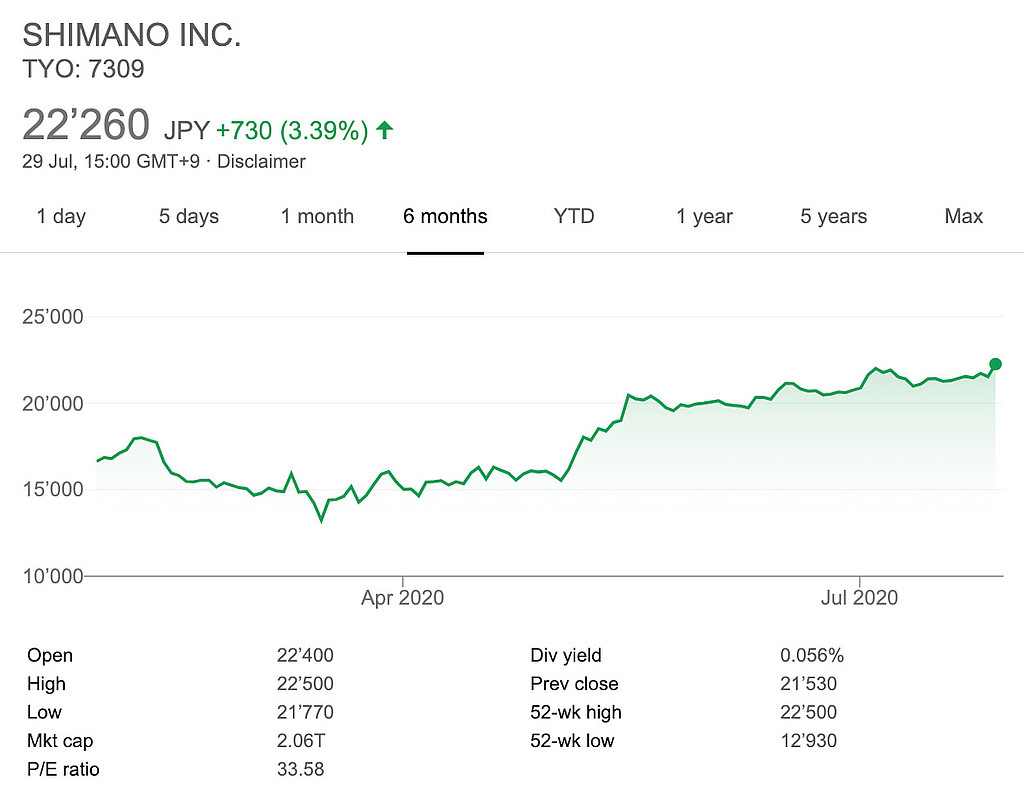Click the Apr 2020 axis label
Screen dimensions: 1024x801
click(402, 598)
